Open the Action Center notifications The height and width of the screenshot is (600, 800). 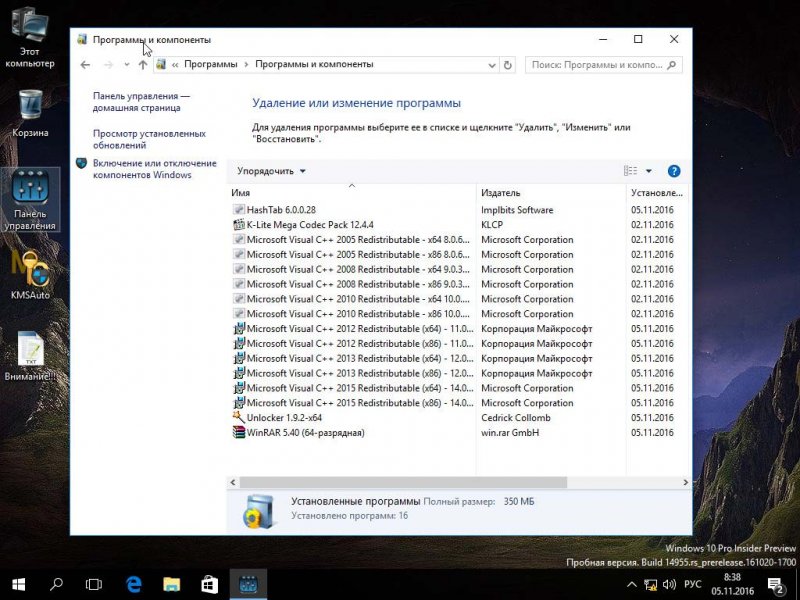[x=776, y=585]
